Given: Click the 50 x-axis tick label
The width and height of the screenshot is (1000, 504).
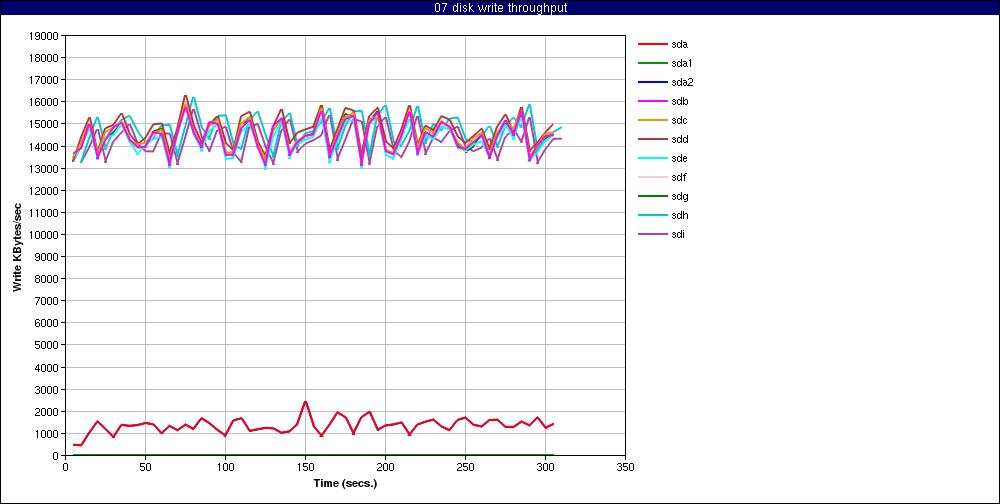Looking at the screenshot, I should tap(145, 467).
